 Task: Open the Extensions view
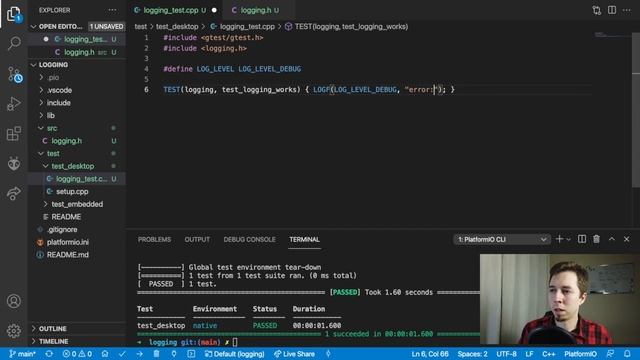13,133
